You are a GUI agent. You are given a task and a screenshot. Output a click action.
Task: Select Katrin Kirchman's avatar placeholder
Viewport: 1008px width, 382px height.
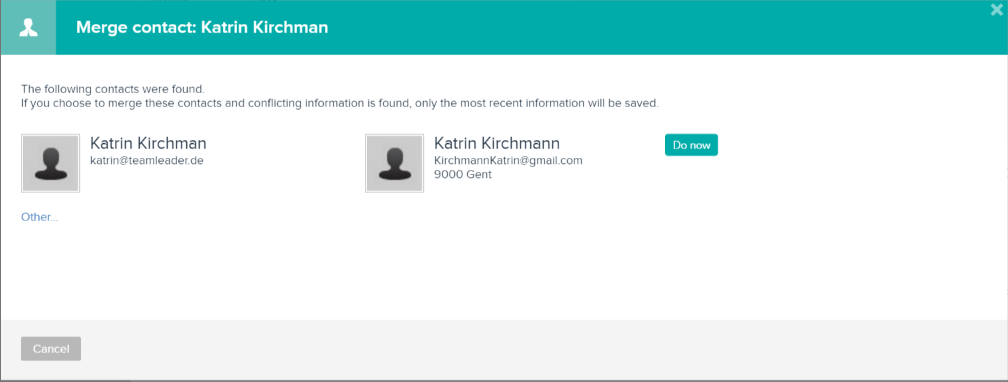51,163
